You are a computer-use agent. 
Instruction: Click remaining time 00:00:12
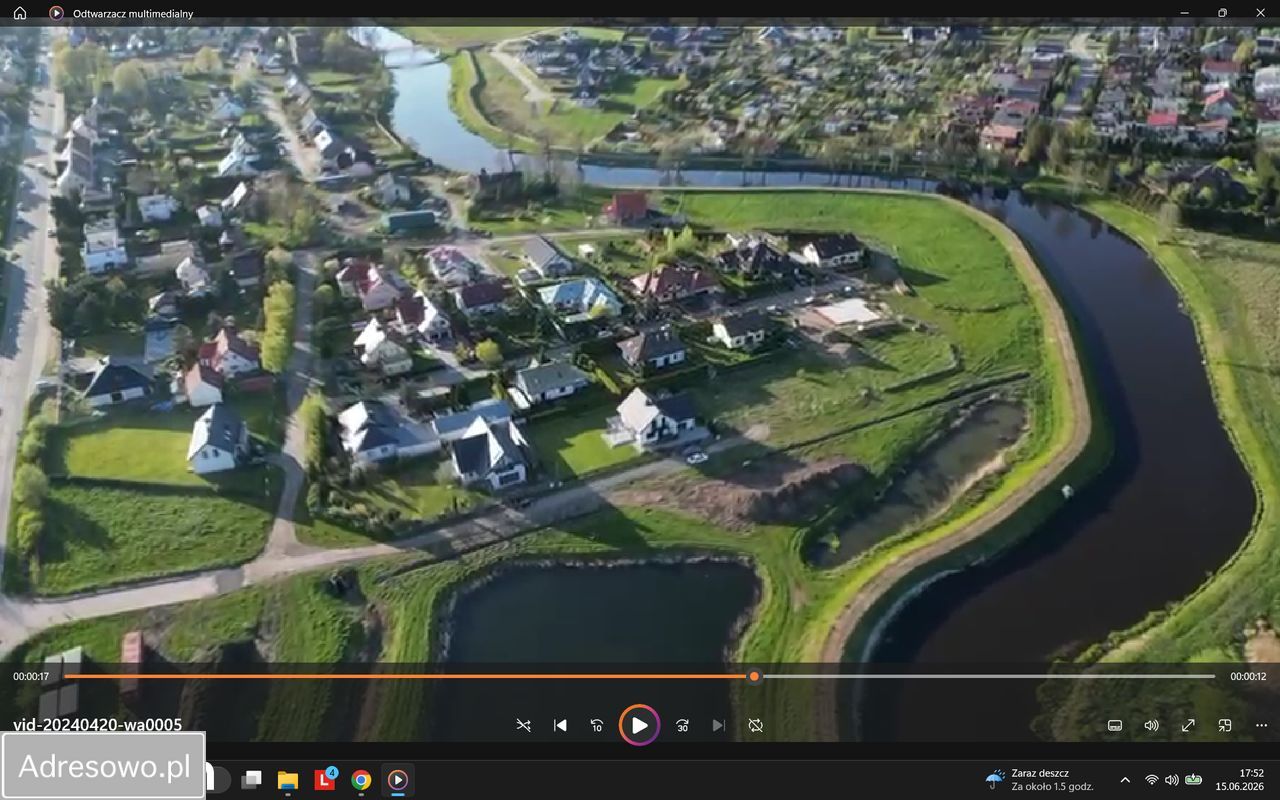[x=1248, y=676]
